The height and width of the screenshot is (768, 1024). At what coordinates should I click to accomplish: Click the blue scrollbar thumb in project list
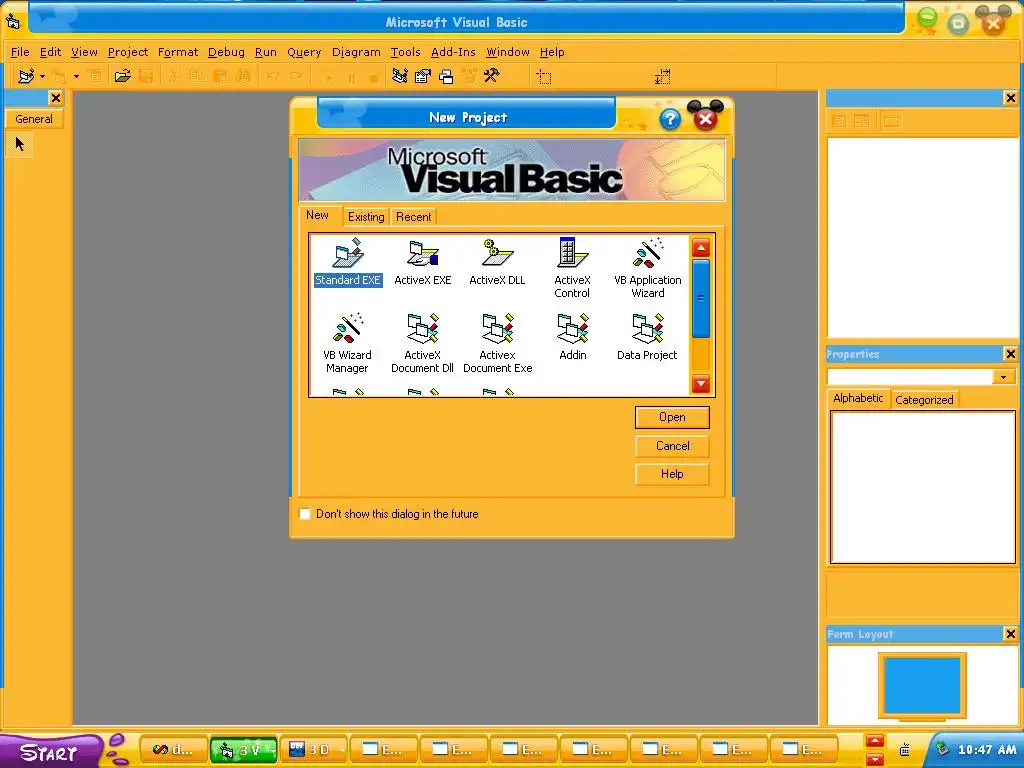click(701, 298)
